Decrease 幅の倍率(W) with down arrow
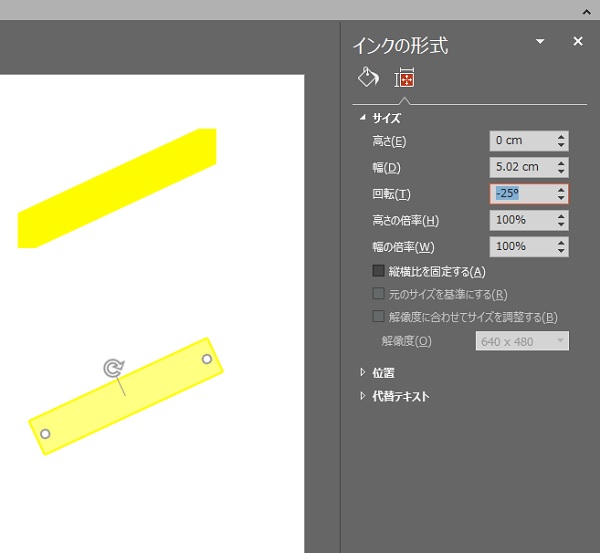The height and width of the screenshot is (553, 600). [x=561, y=251]
